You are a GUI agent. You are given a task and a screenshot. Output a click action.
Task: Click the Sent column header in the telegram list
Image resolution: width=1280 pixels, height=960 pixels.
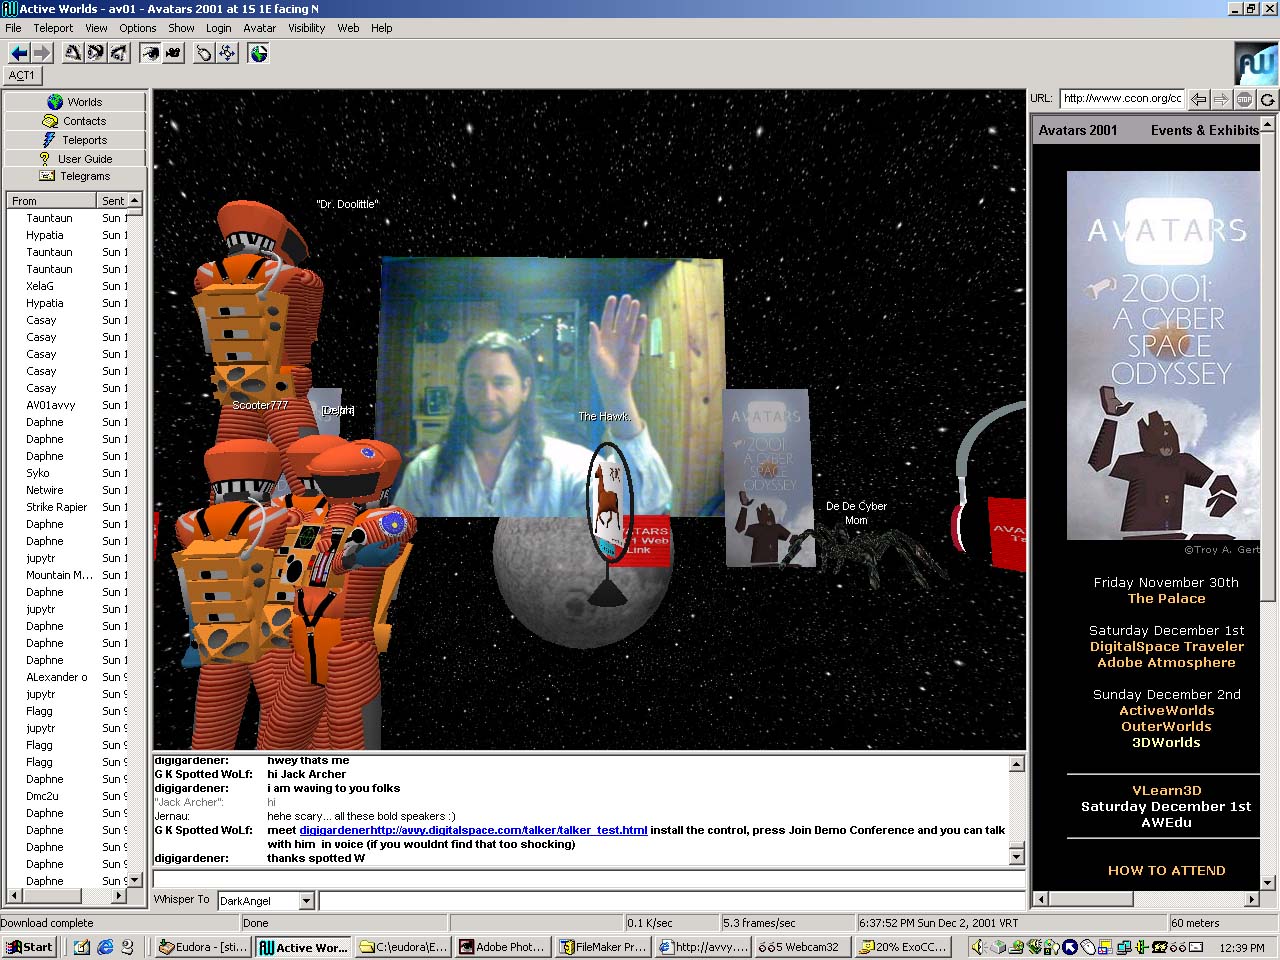click(x=113, y=201)
